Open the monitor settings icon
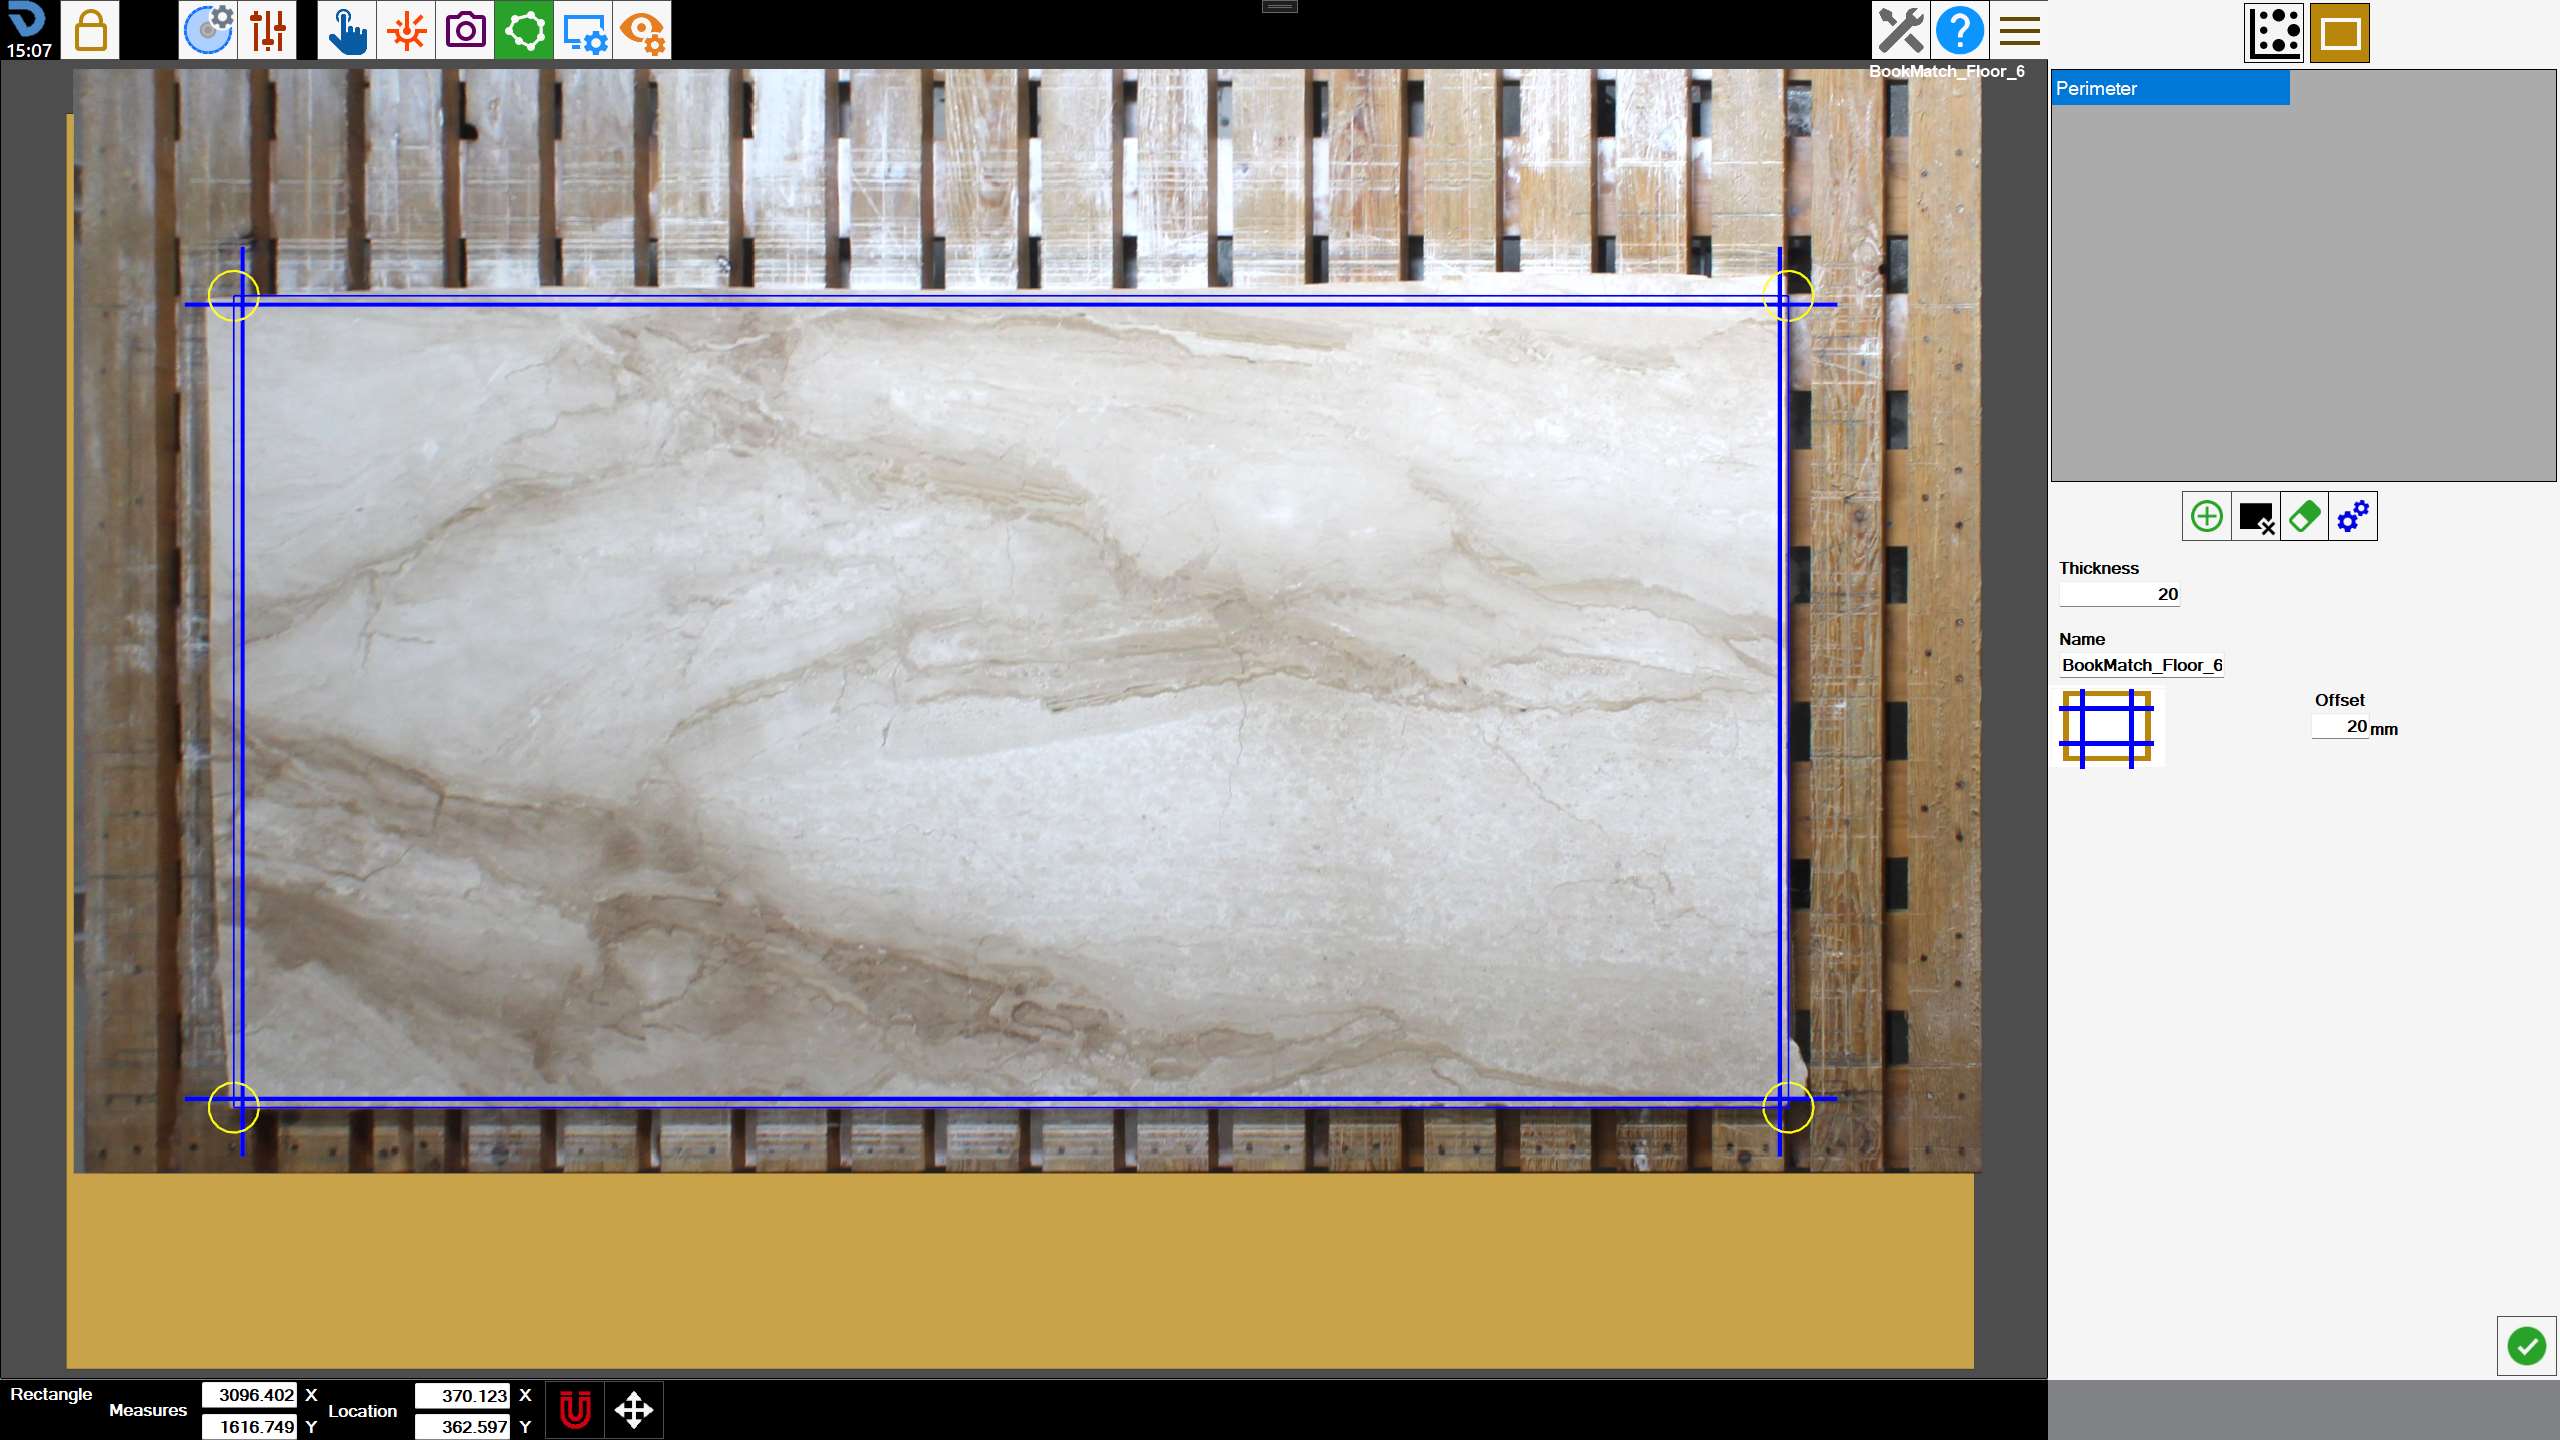This screenshot has height=1440, width=2560. click(x=583, y=30)
